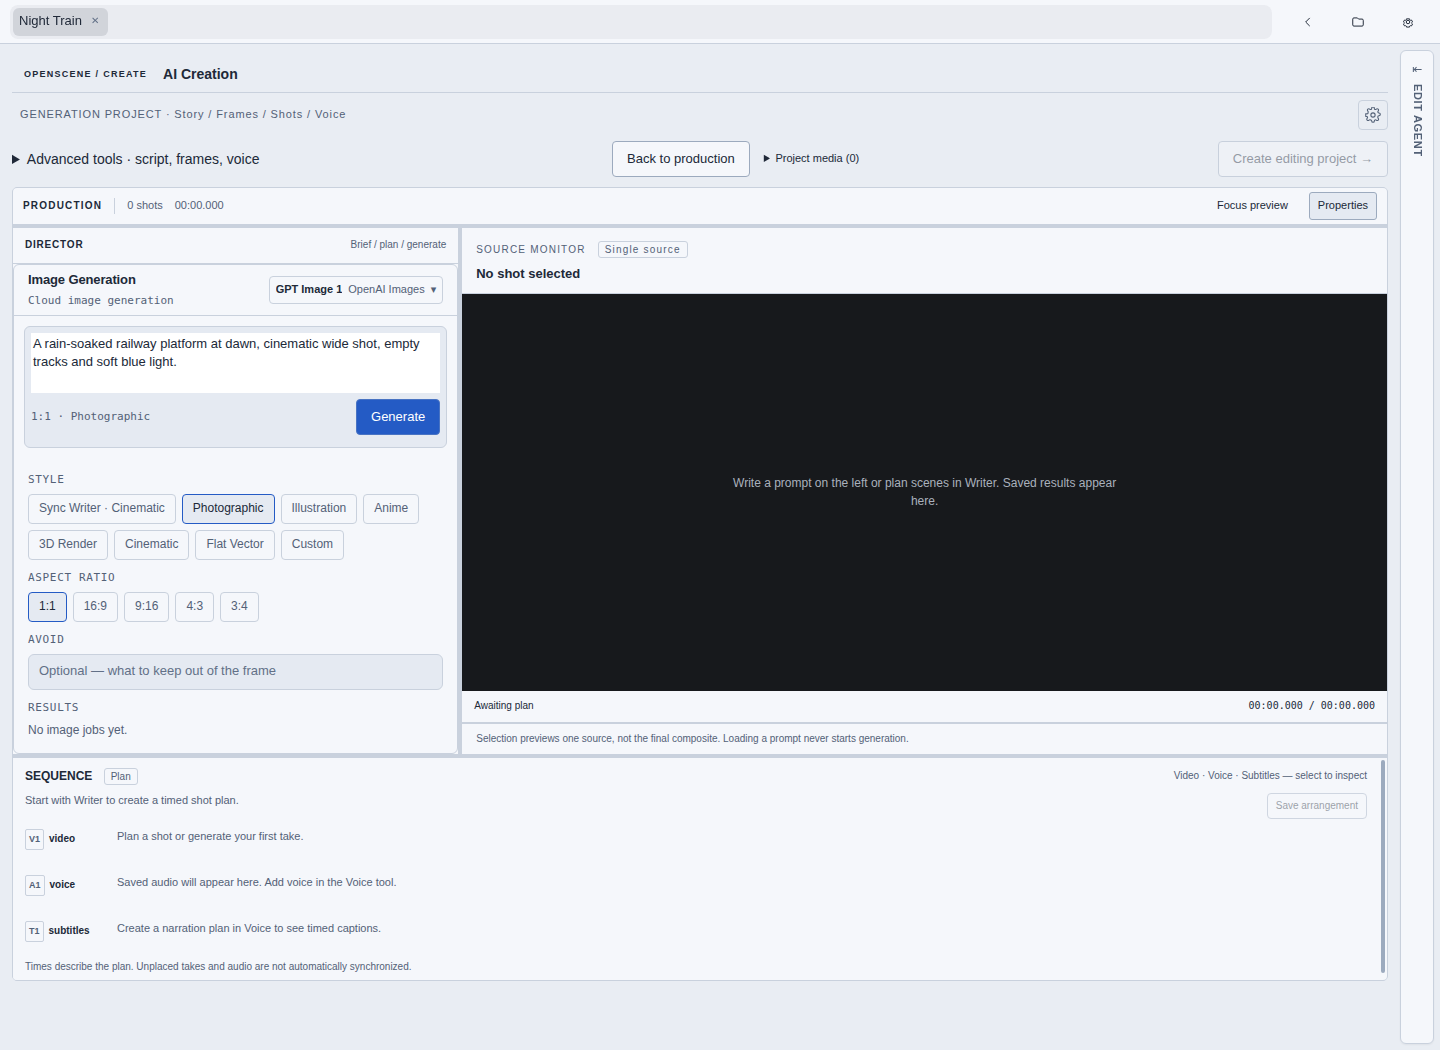Click the prompt text area
This screenshot has width=1440, height=1050.
[x=235, y=362]
